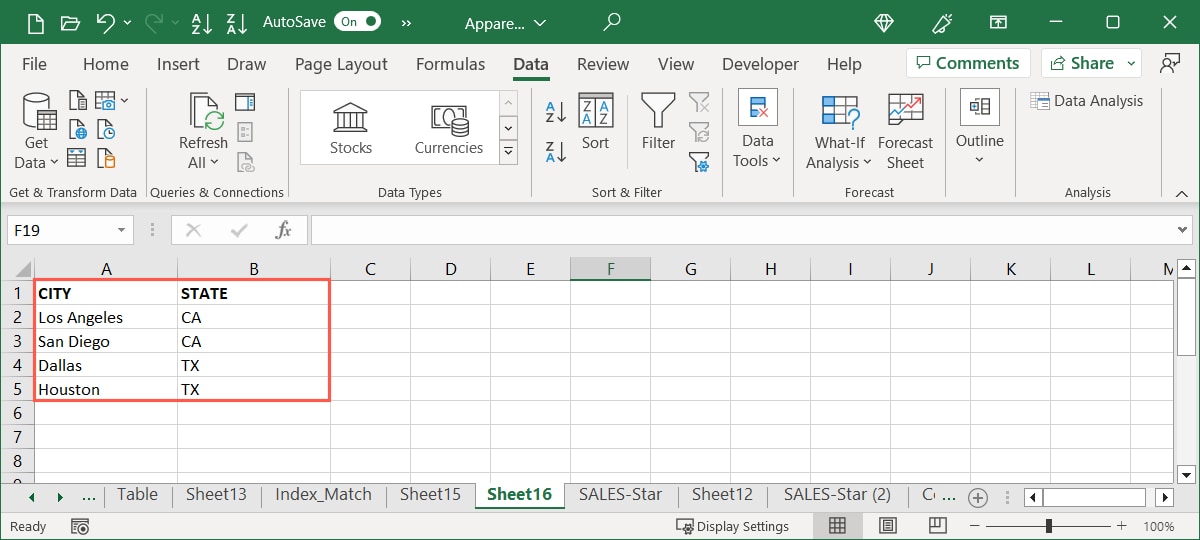This screenshot has height=540, width=1200.
Task: Click ribbon Sort Z to A icon
Action: tap(556, 152)
